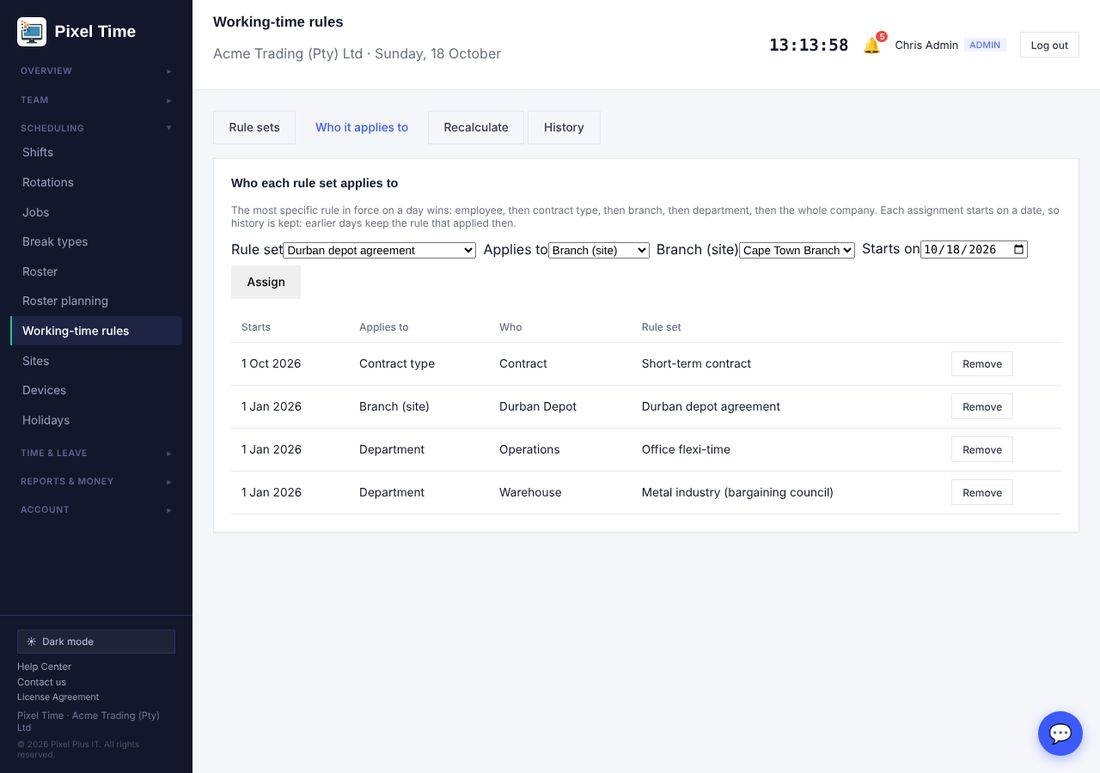This screenshot has width=1100, height=773.
Task: Expand the Account sidebar section
Action: [x=96, y=510]
